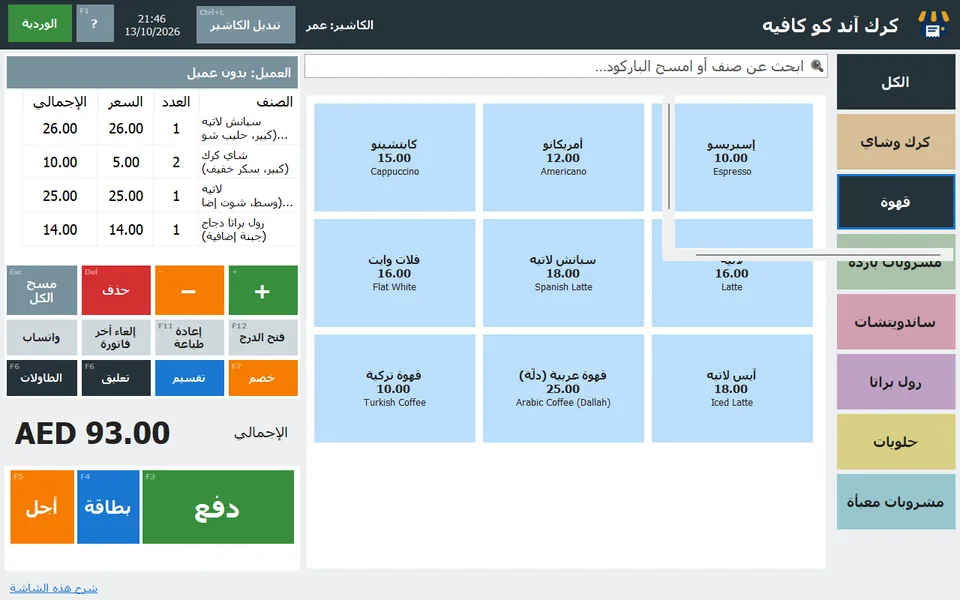
Task: Add Turkish Coffee to the order
Action: (394, 388)
